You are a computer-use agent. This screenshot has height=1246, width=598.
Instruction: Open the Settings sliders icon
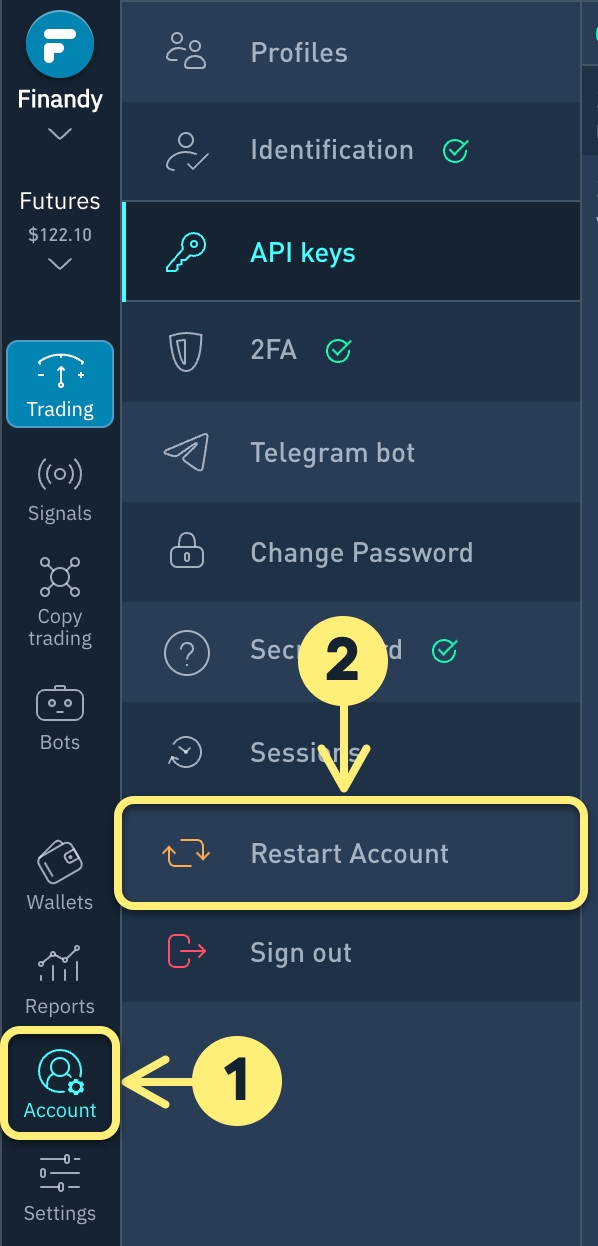pyautogui.click(x=60, y=1172)
